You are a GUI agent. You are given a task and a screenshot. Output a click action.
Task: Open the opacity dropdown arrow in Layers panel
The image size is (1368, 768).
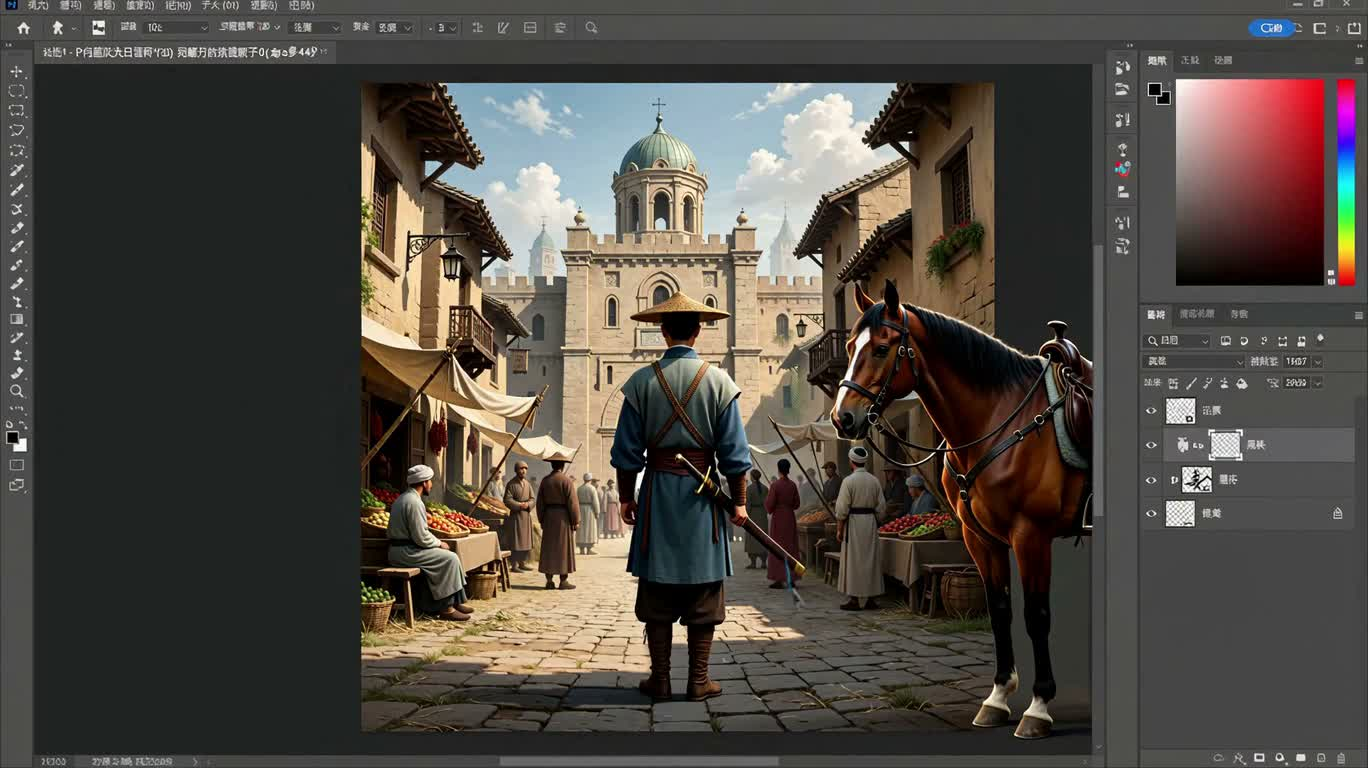(x=1317, y=362)
